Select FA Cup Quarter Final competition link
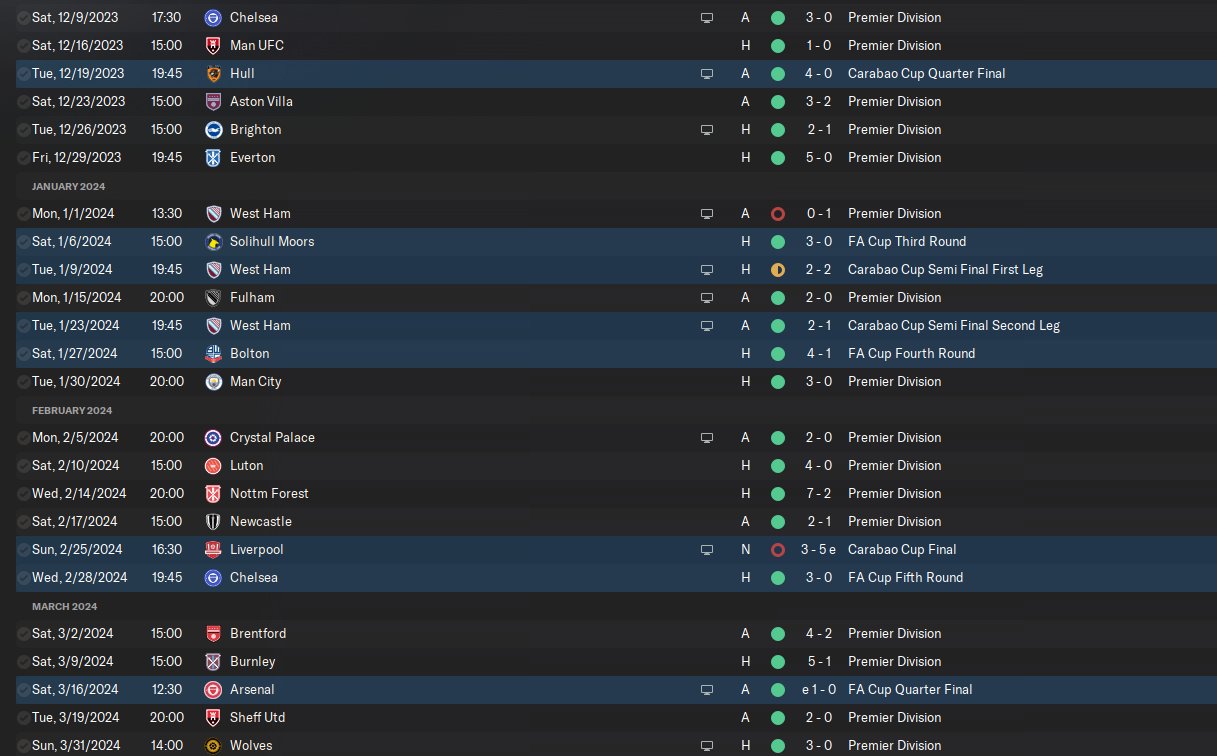Viewport: 1217px width, 756px height. [x=910, y=689]
